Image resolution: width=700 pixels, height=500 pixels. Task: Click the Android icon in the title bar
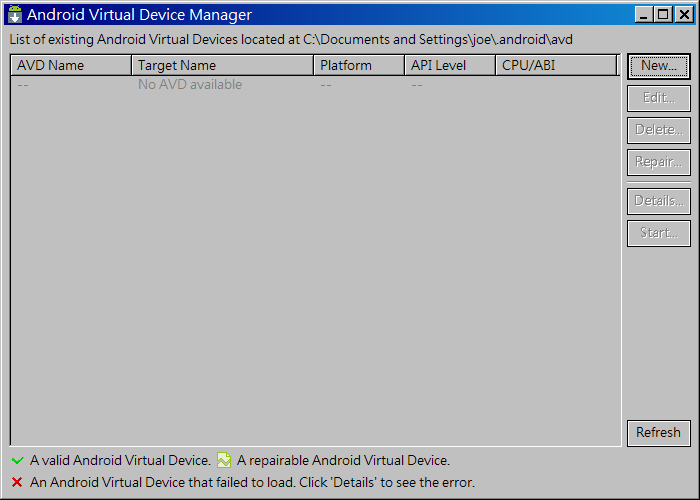tap(15, 15)
